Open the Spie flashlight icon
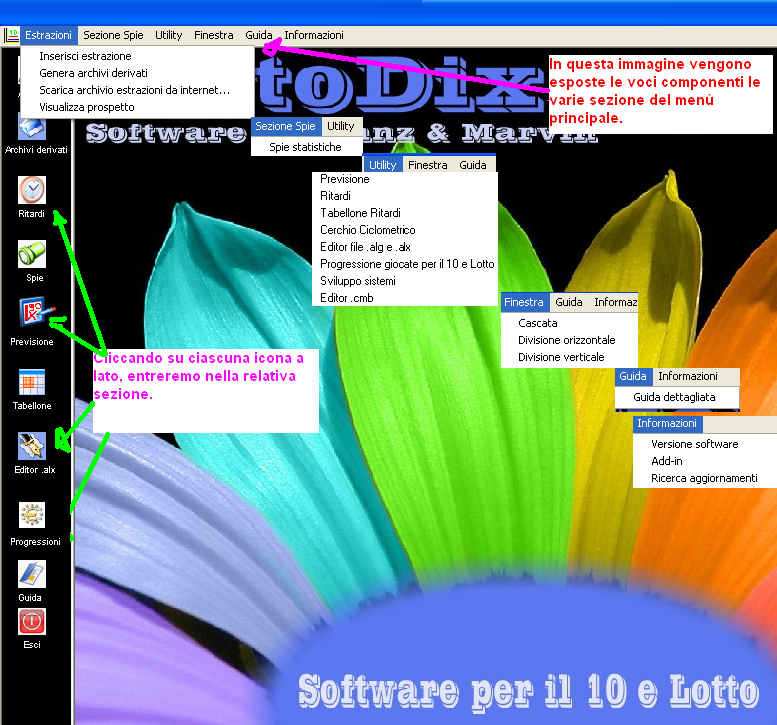Screen dimensions: 777x725 [x=32, y=254]
